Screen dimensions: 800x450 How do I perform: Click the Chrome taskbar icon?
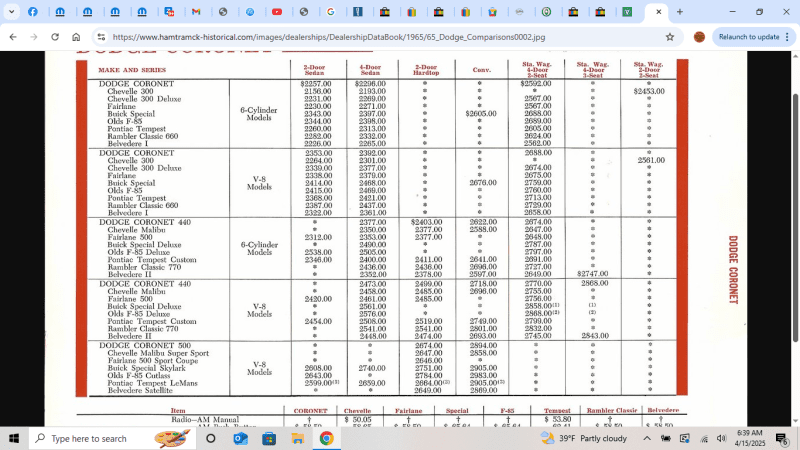pos(327,438)
